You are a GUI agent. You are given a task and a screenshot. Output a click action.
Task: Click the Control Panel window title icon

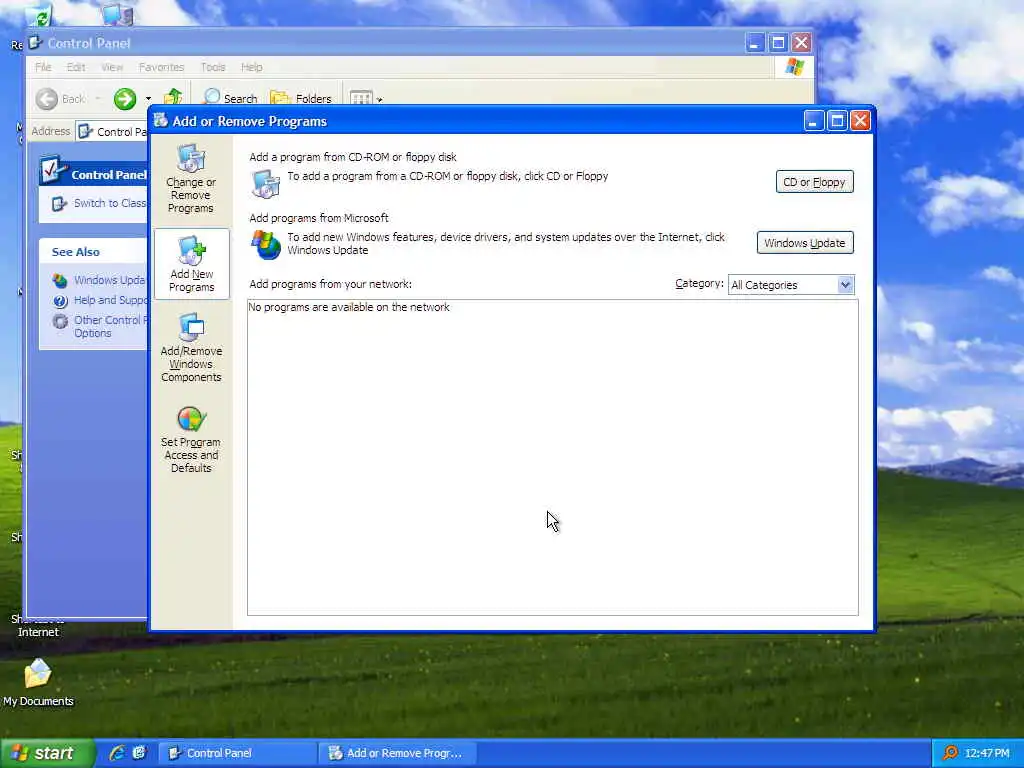pos(36,43)
